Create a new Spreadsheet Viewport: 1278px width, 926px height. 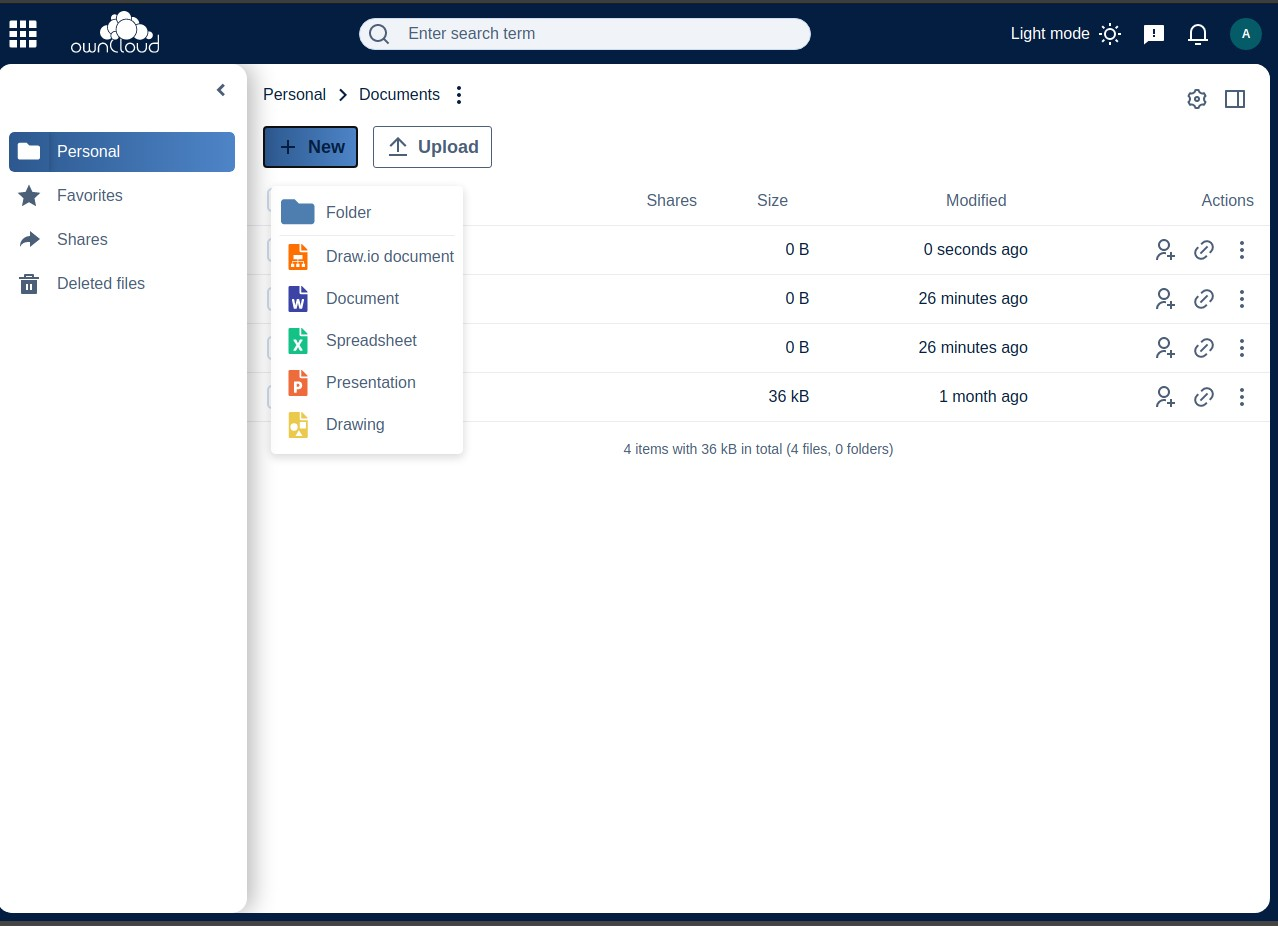(x=367, y=341)
